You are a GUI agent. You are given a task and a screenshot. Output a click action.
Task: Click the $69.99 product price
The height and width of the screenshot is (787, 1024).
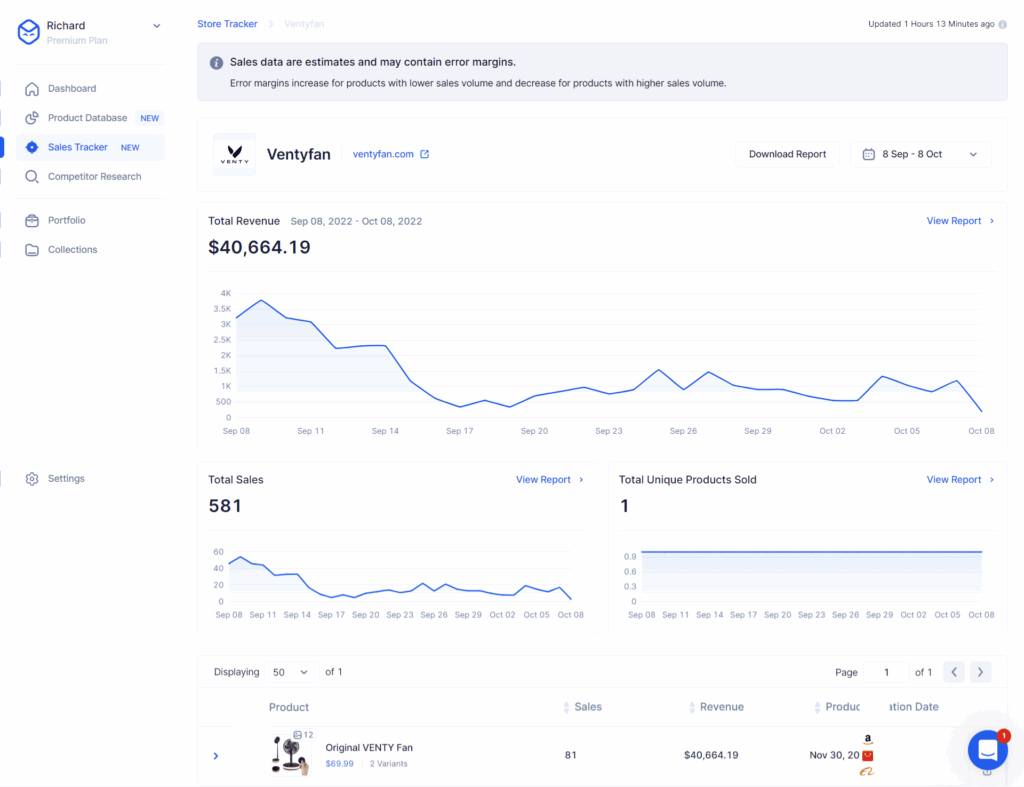click(340, 764)
